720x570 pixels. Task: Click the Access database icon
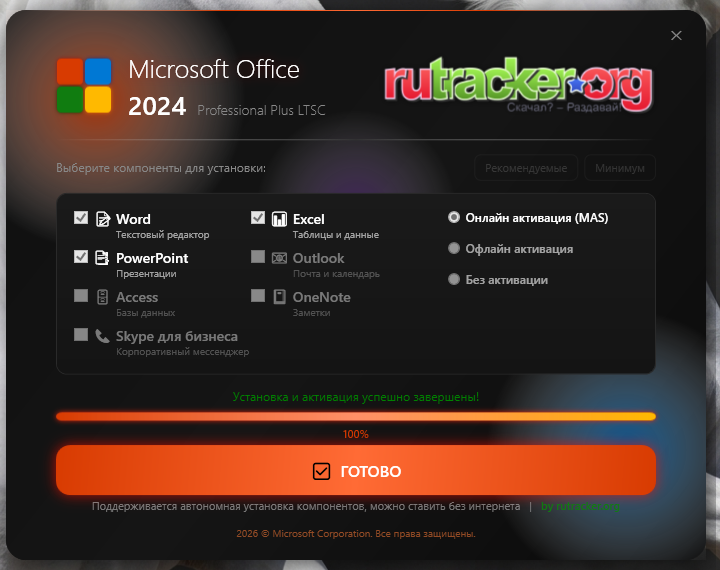tap(102, 297)
